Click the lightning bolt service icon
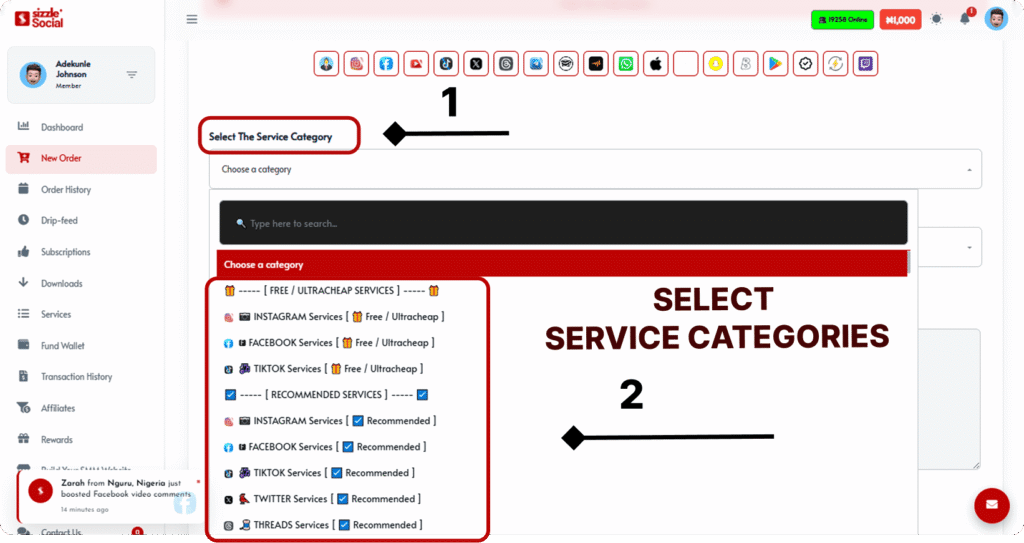This screenshot has width=1024, height=543. coord(835,63)
